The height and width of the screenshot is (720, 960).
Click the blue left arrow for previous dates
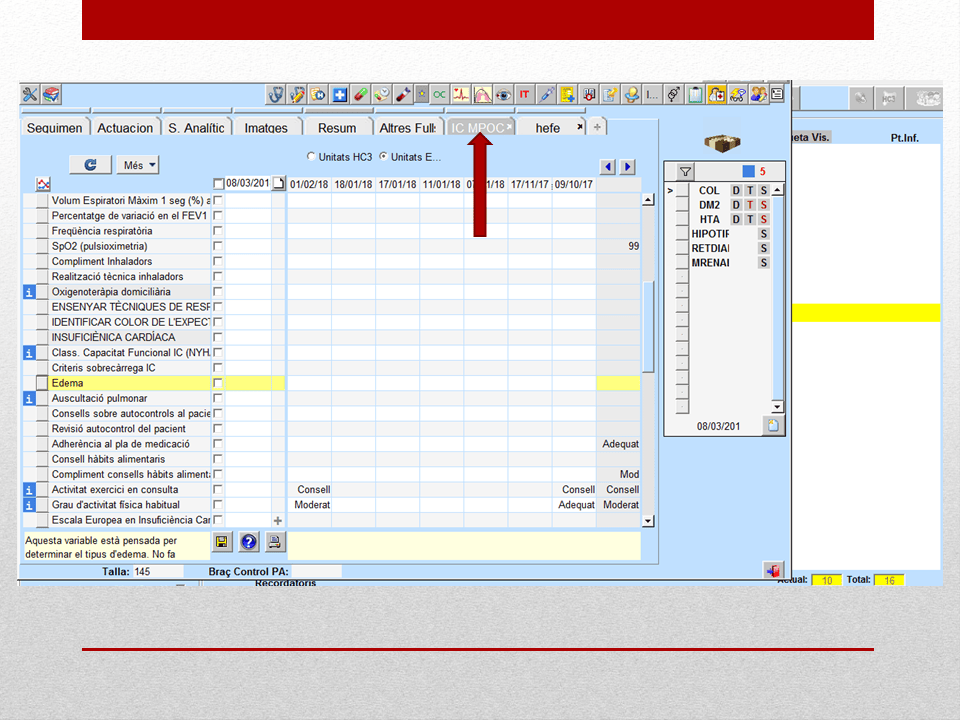point(607,167)
